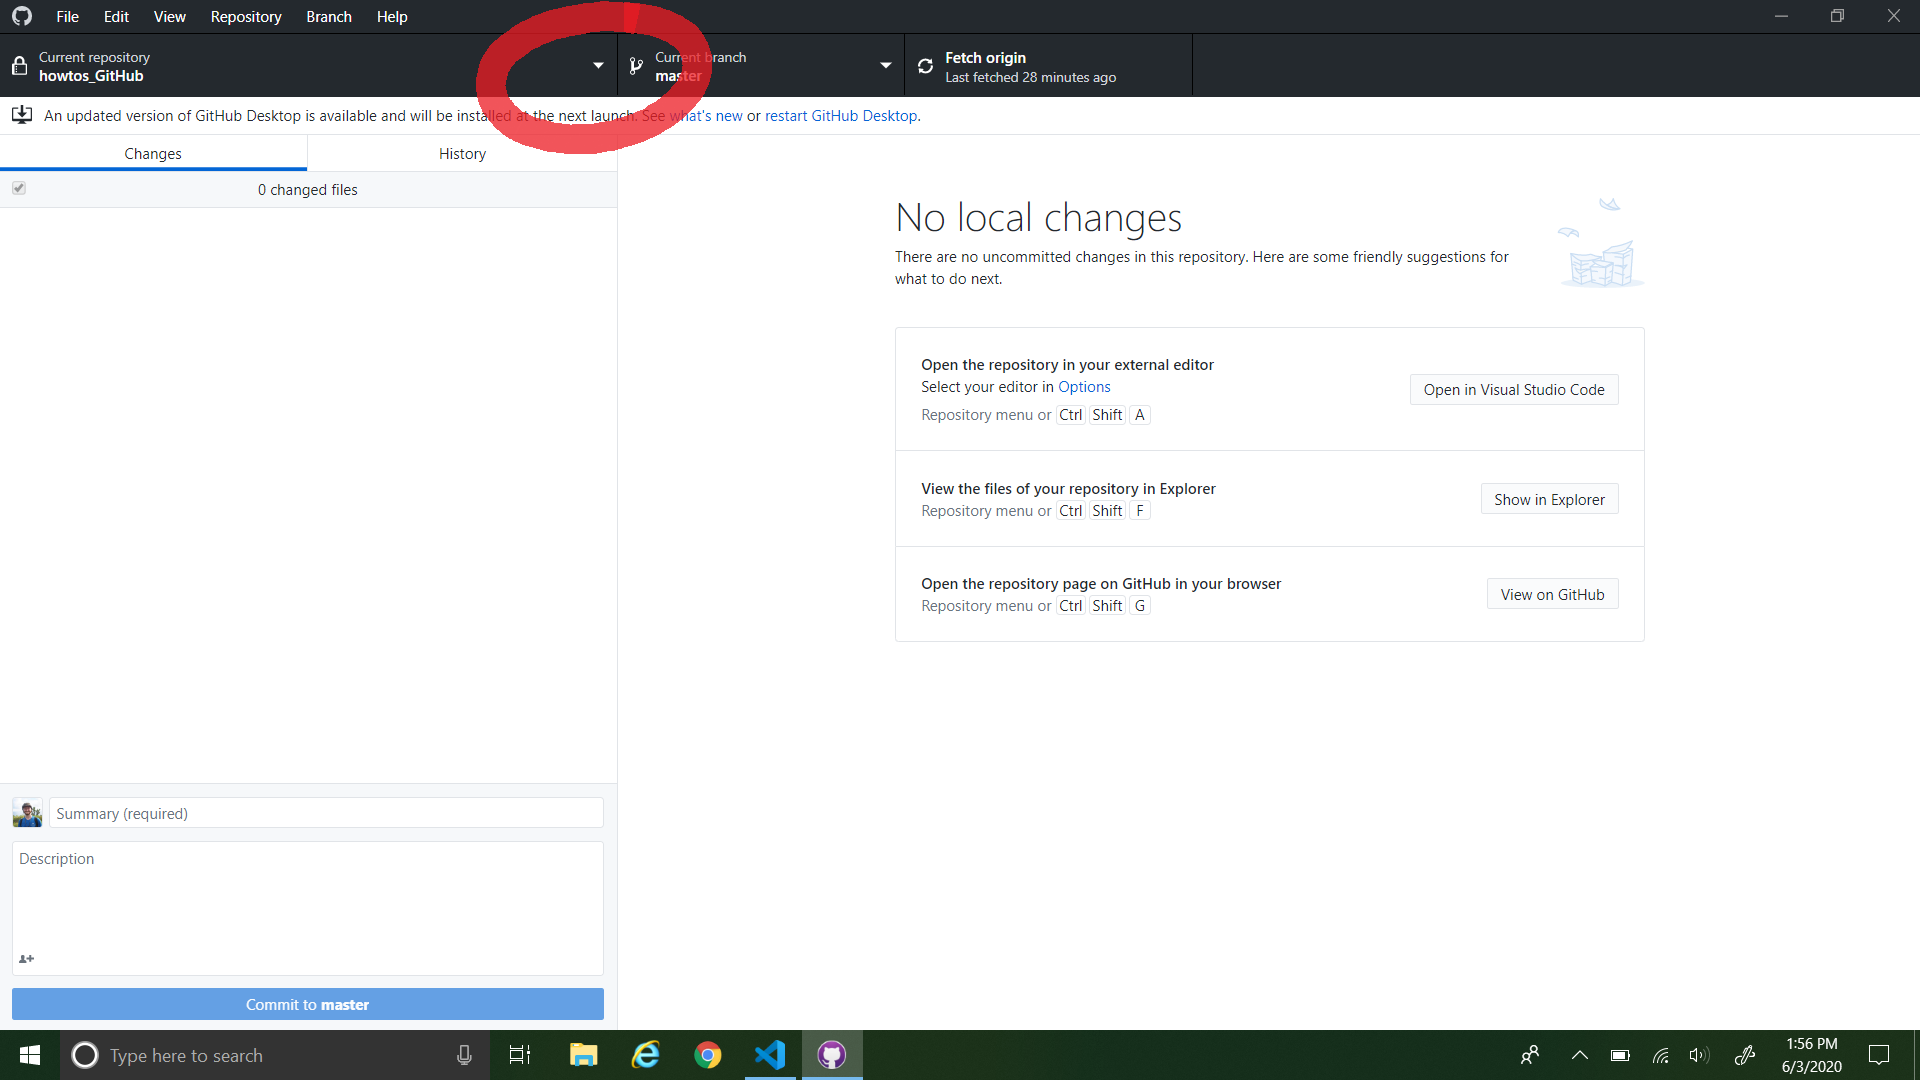Click the volume speaker icon
Screen dimensions: 1920x1080
click(x=1699, y=1055)
